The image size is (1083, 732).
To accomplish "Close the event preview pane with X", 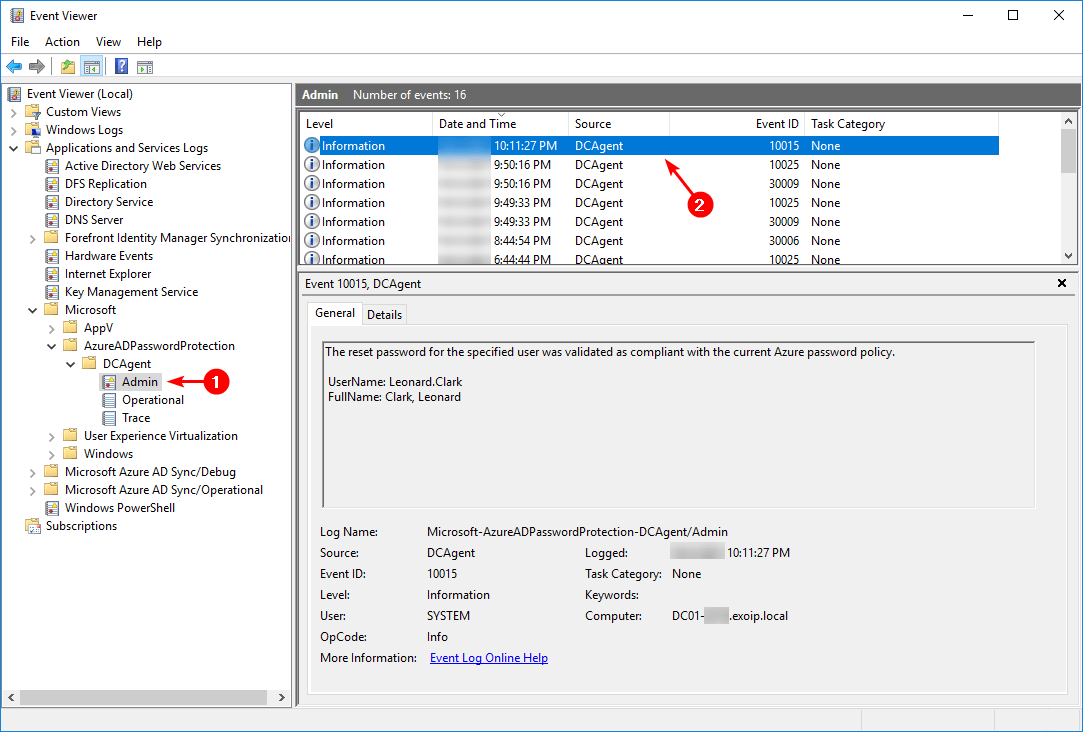I will pyautogui.click(x=1062, y=284).
